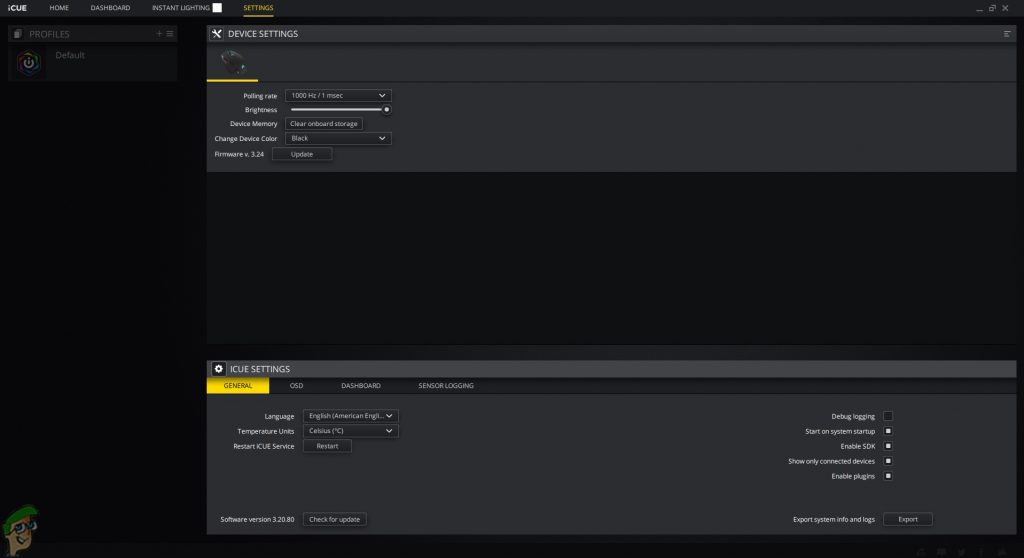
Task: Toggle Start on system startup checkbox
Action: coord(888,431)
